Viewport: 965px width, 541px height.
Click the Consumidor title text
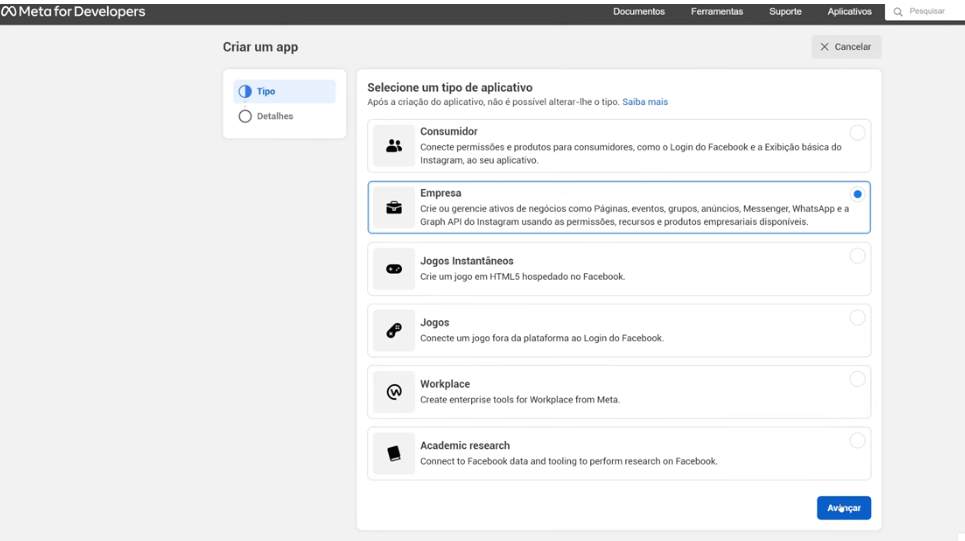449,131
